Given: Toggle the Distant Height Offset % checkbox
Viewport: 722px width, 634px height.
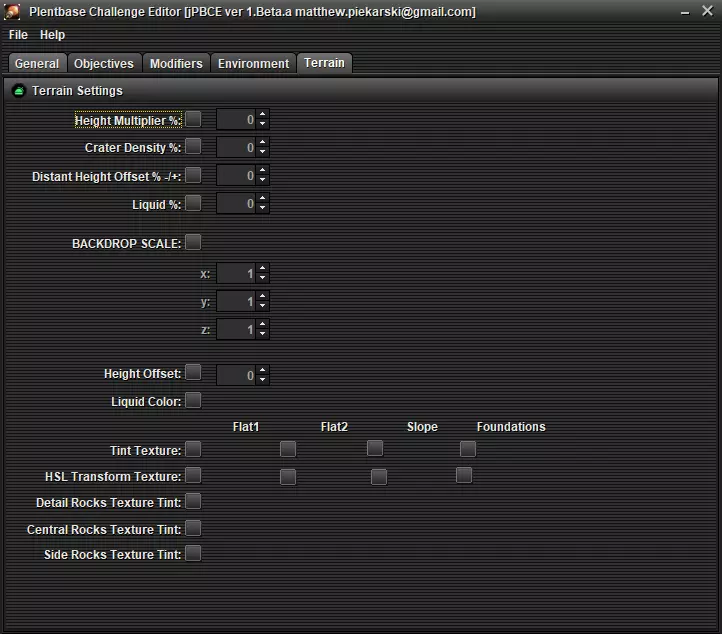Looking at the screenshot, I should [x=193, y=175].
